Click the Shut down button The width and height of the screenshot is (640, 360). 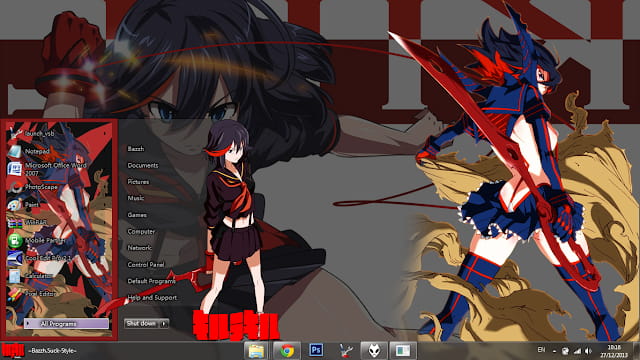pyautogui.click(x=142, y=324)
